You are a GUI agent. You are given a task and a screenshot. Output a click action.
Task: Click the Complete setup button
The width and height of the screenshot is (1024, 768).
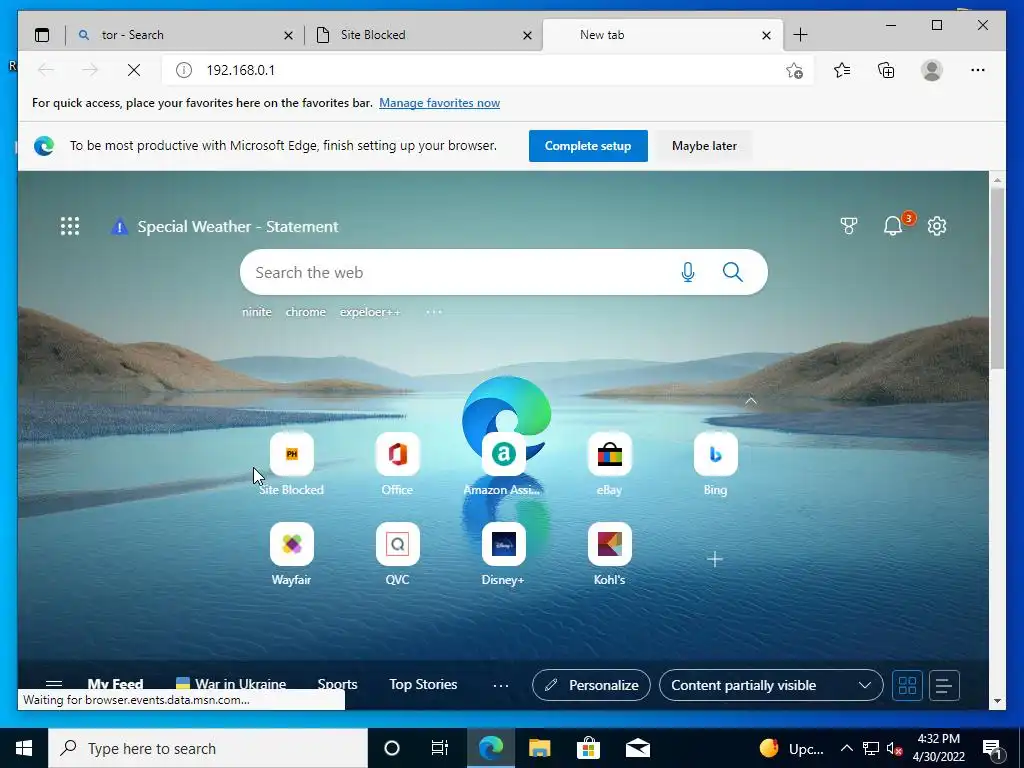coord(588,146)
